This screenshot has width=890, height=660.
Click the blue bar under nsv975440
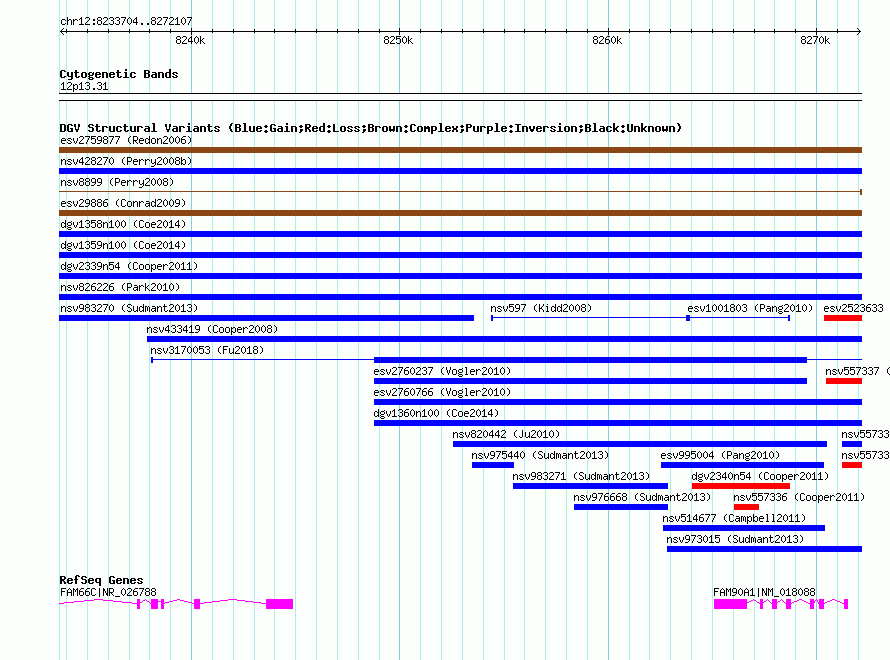pos(493,465)
